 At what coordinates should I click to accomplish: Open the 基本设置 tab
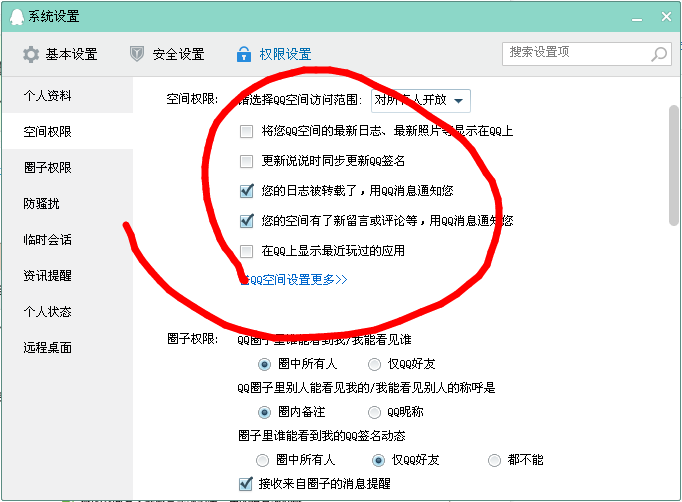pos(60,54)
